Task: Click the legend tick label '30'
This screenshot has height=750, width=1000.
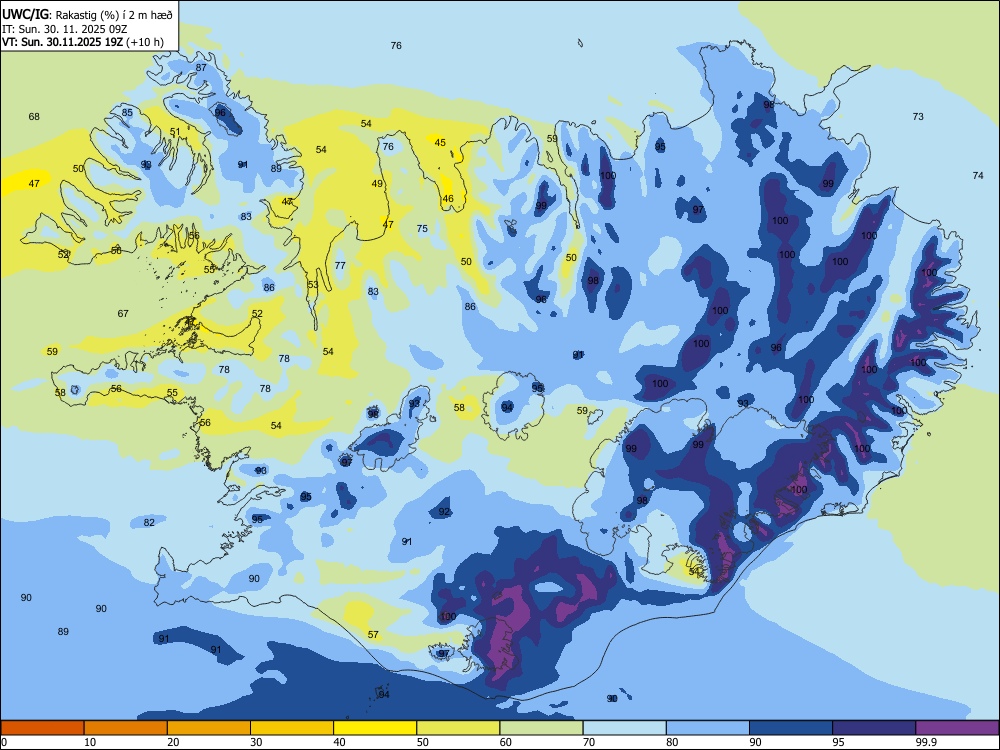Action: pos(256,742)
